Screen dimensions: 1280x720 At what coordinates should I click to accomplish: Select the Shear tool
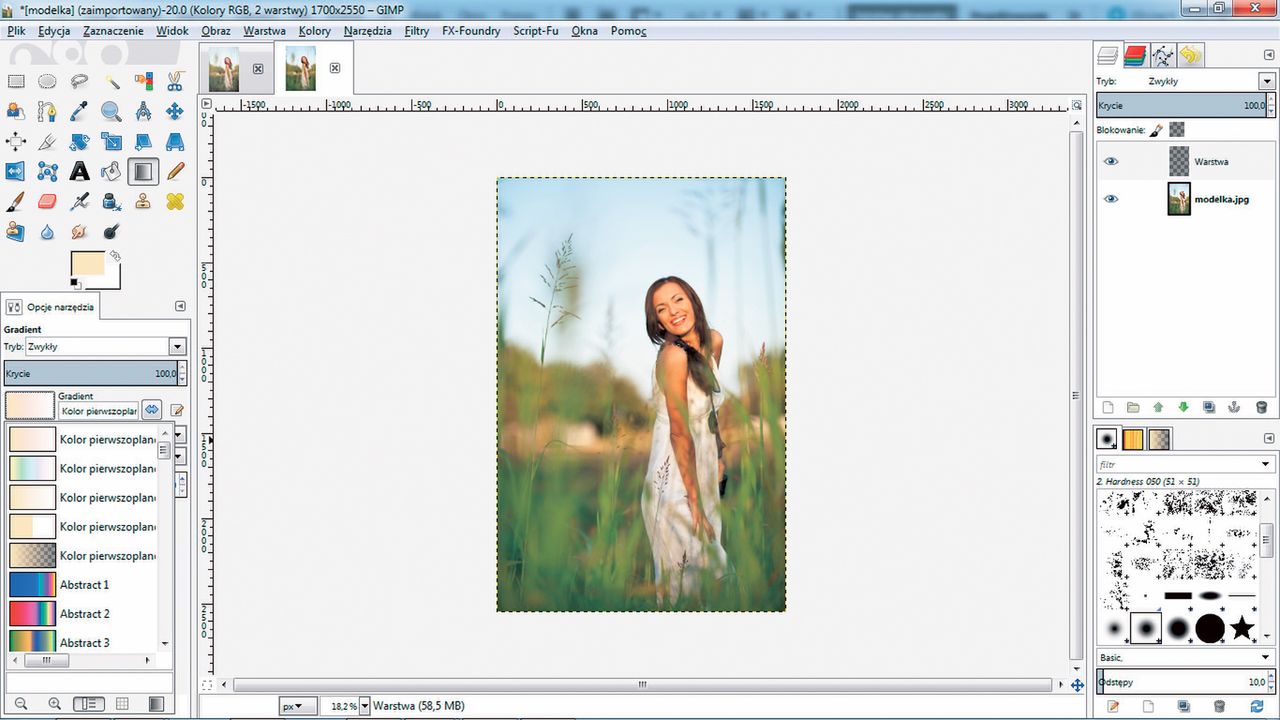click(x=143, y=141)
